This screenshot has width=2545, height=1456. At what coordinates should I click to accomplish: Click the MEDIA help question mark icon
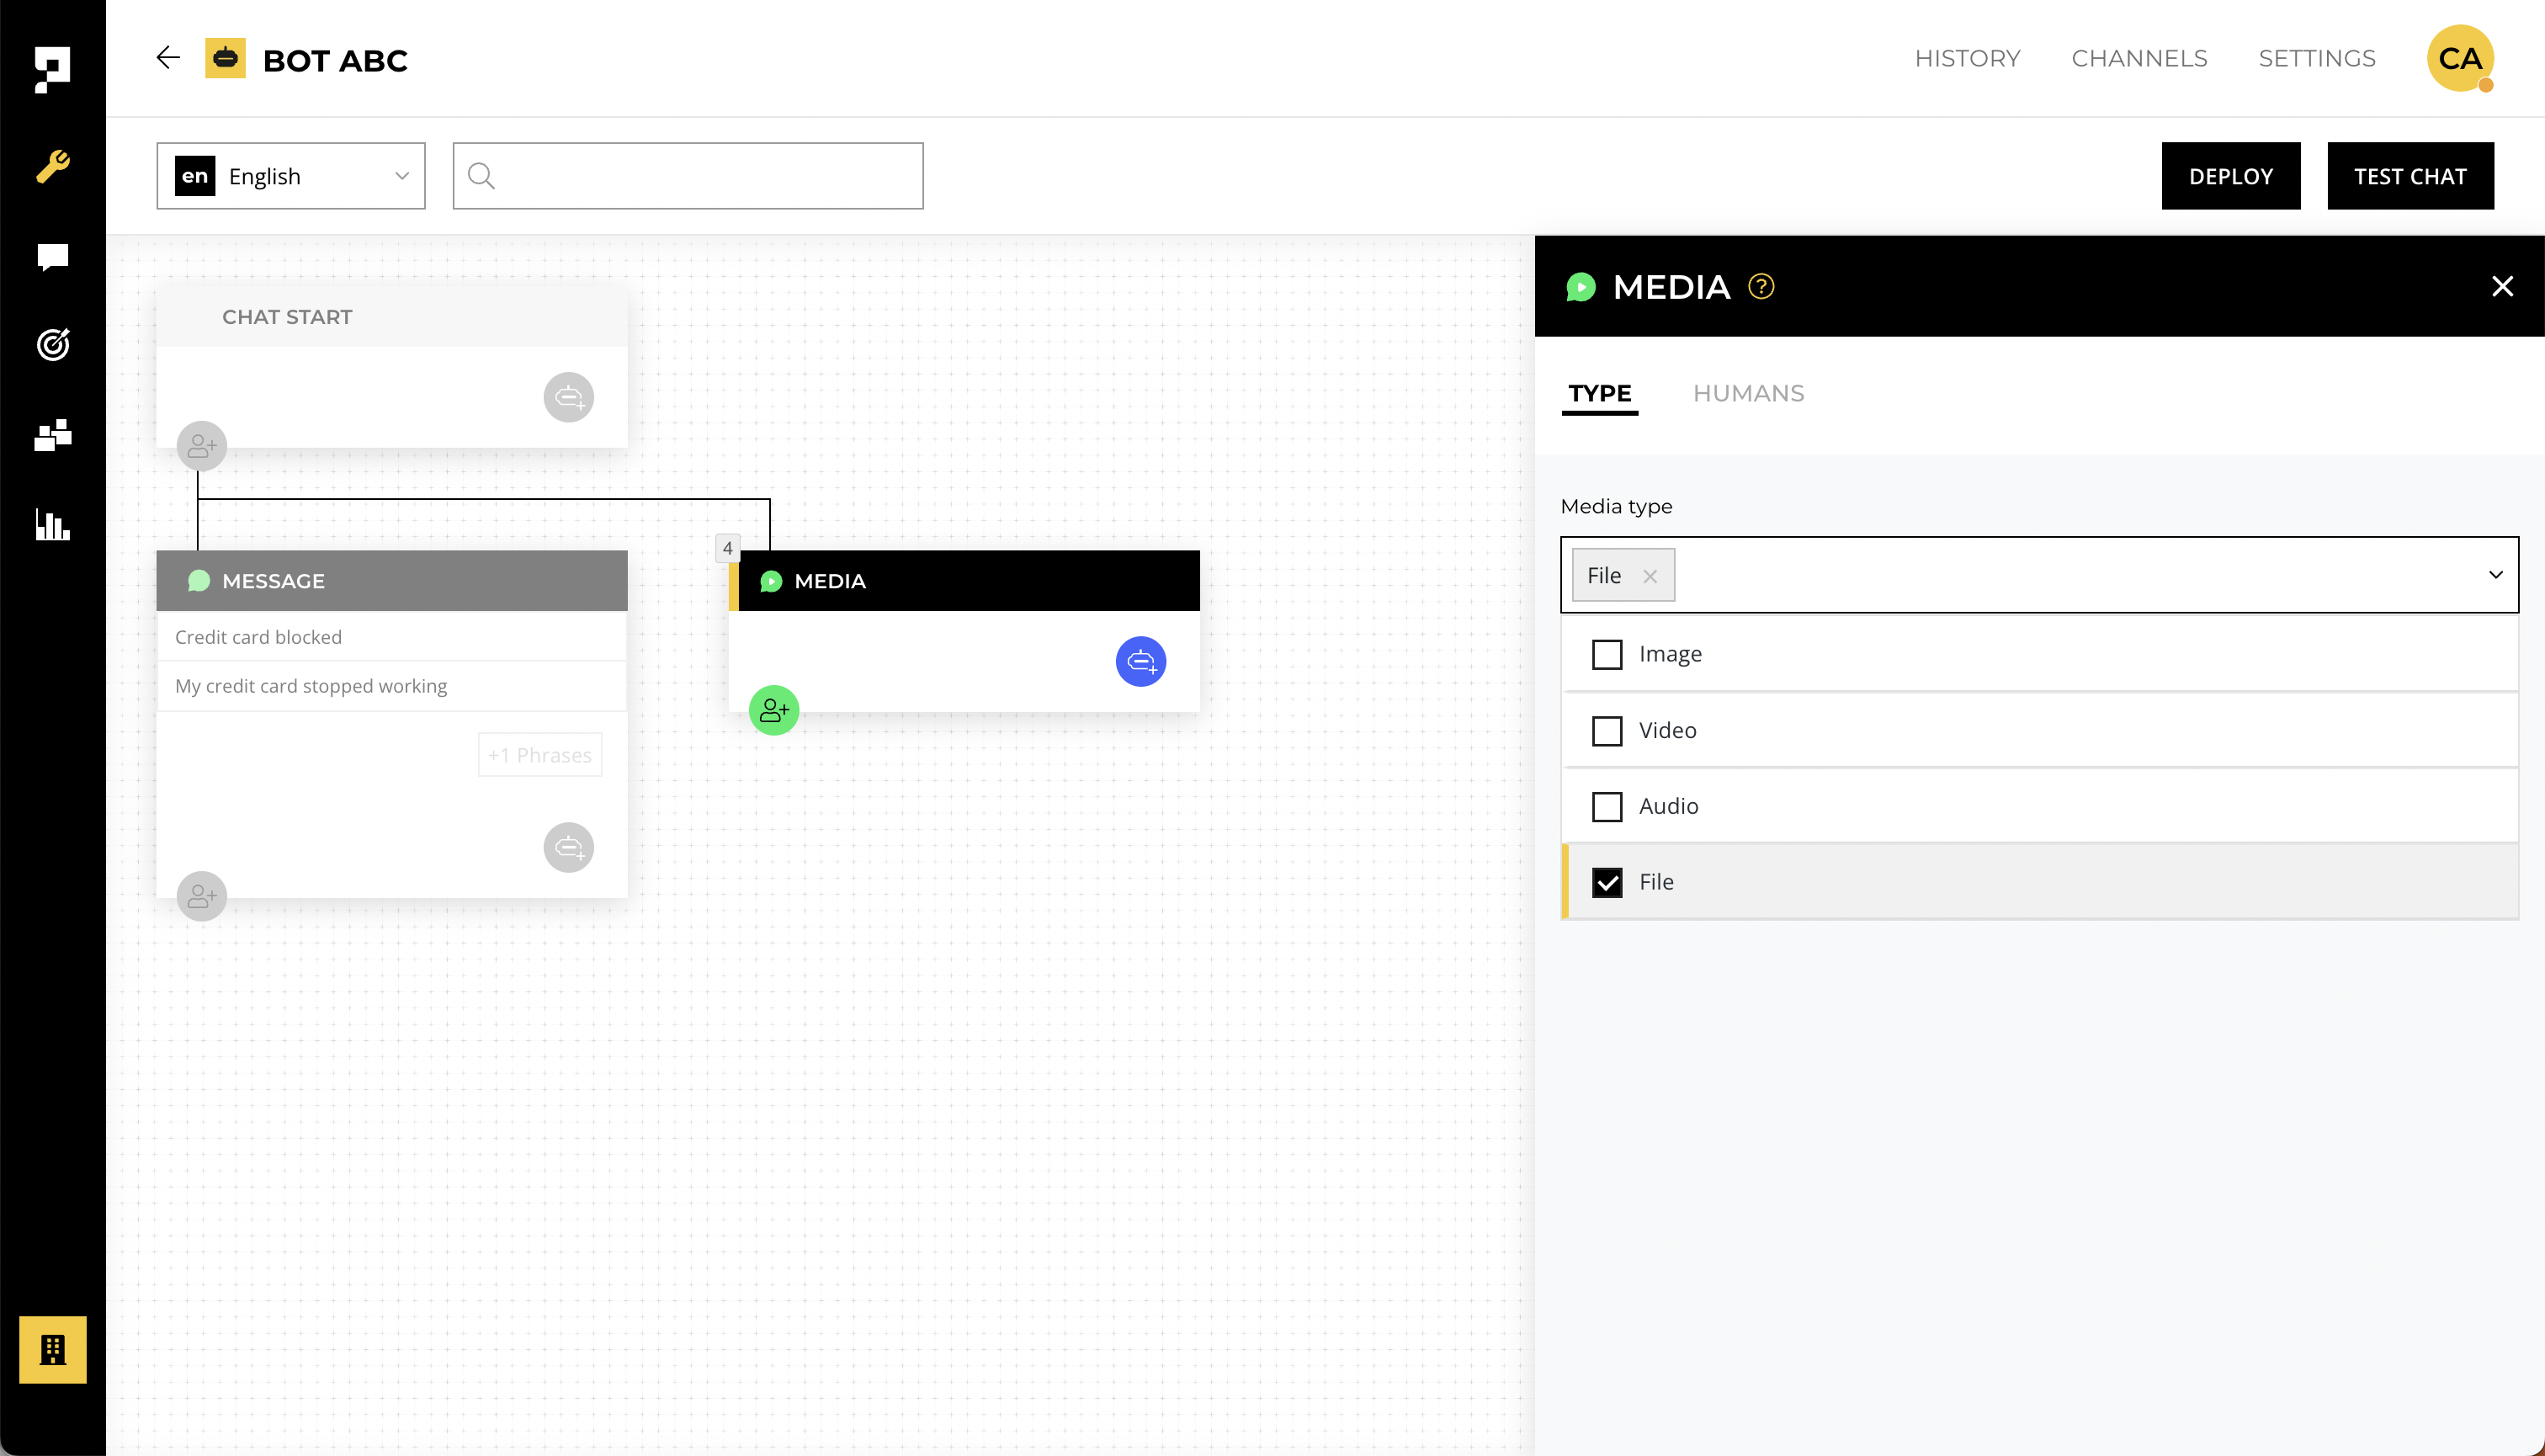1761,287
